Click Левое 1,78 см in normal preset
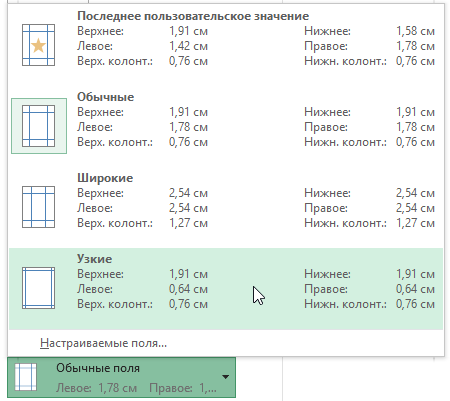The image size is (450, 401). pos(142,127)
